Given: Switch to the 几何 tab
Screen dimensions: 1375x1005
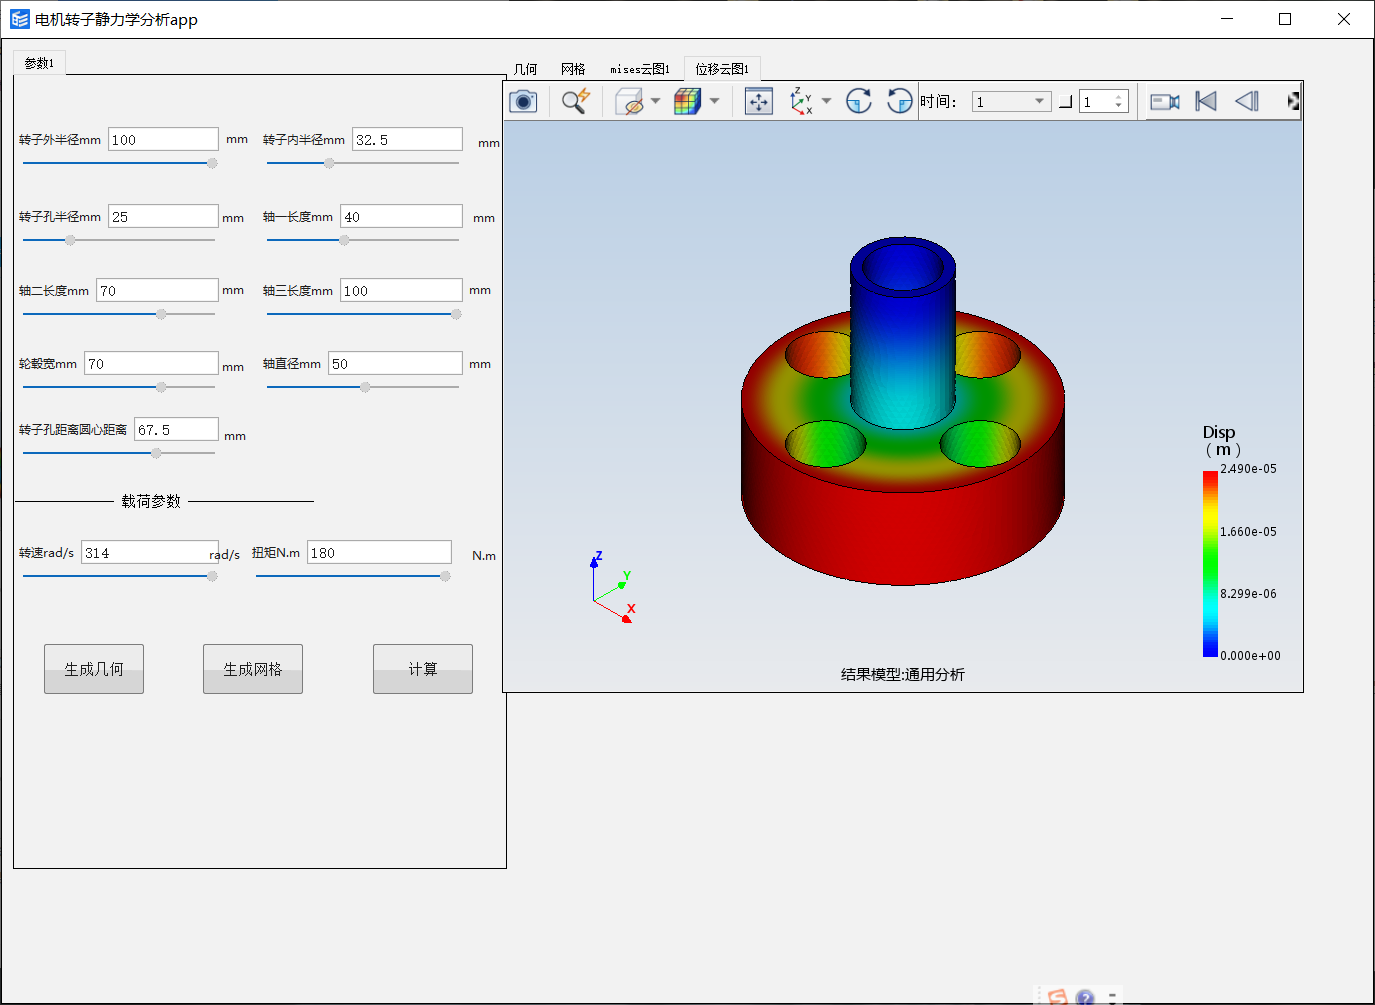Looking at the screenshot, I should (x=526, y=69).
